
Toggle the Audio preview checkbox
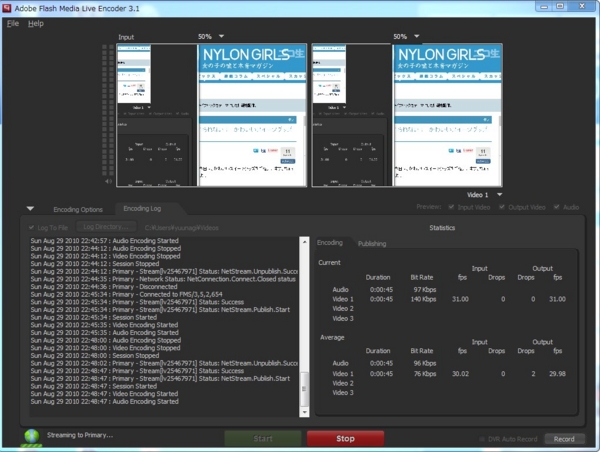click(x=556, y=207)
